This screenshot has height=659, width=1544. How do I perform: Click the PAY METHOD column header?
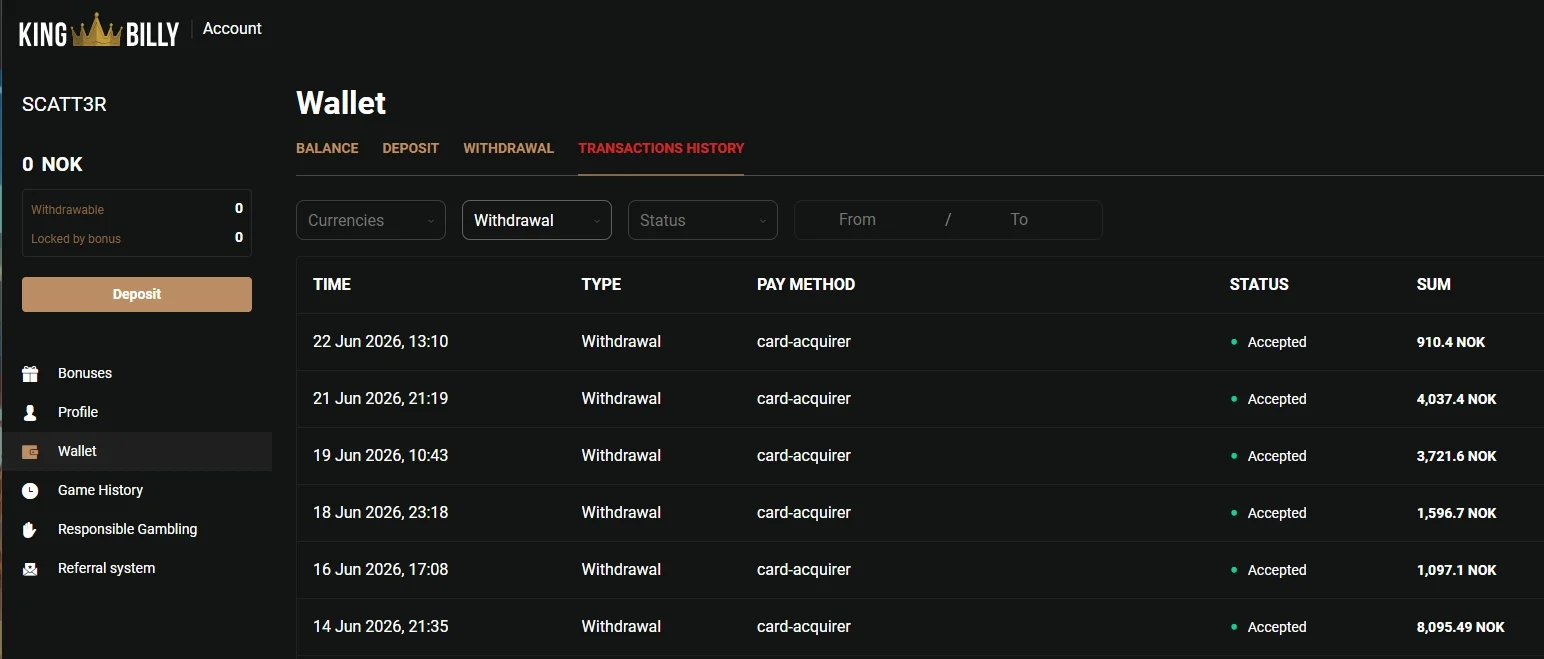pyautogui.click(x=806, y=284)
